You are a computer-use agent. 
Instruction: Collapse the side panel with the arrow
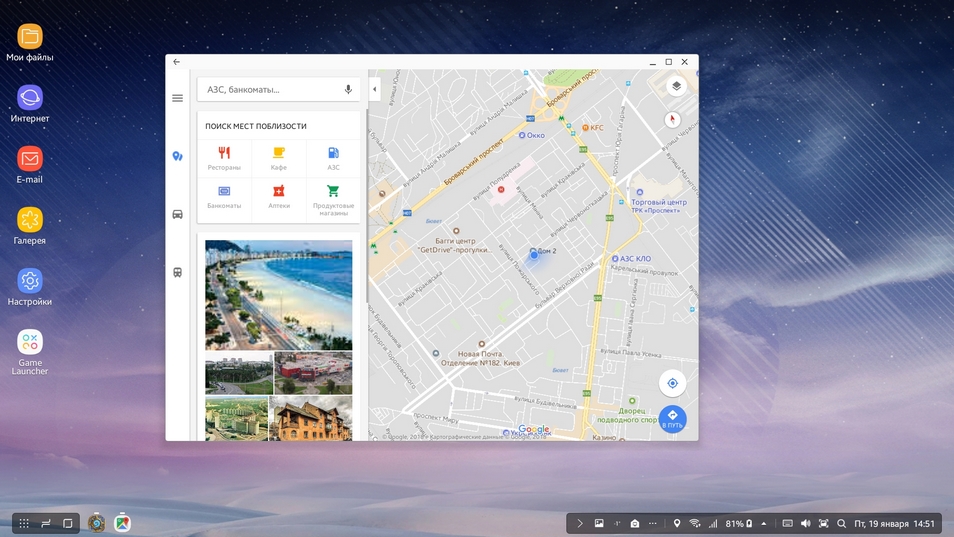375,89
